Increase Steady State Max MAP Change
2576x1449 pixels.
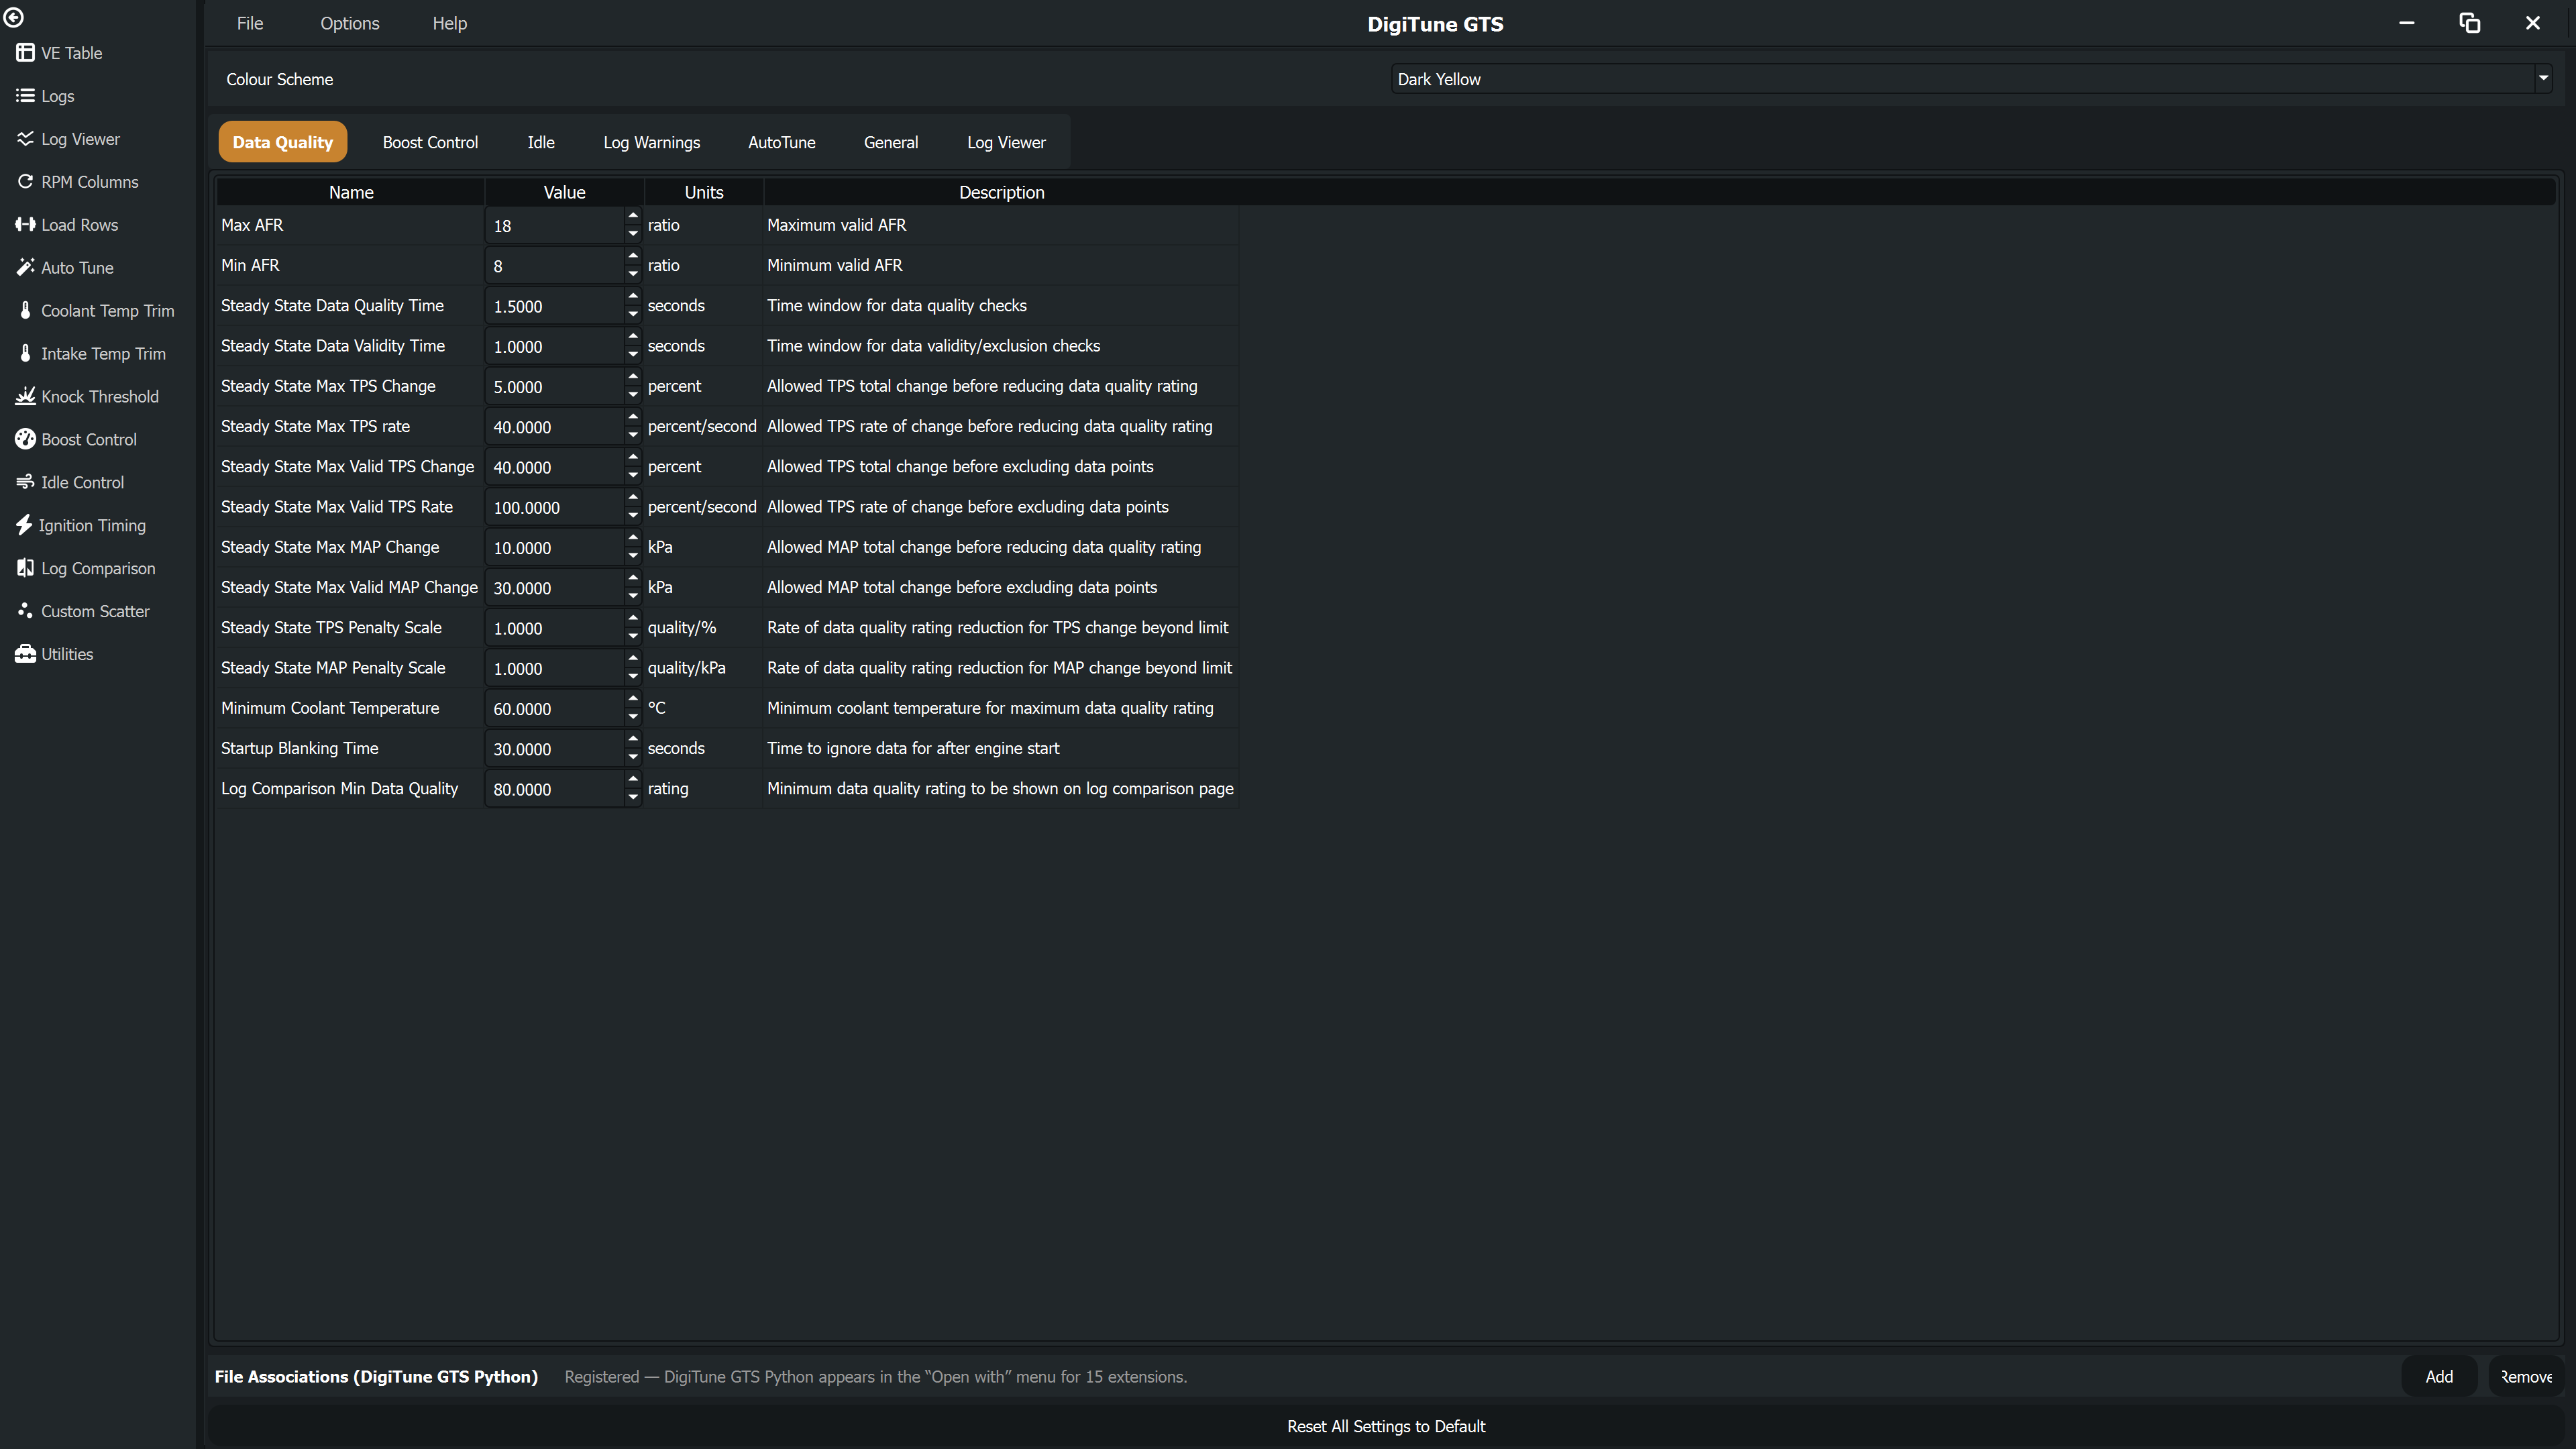[633, 538]
